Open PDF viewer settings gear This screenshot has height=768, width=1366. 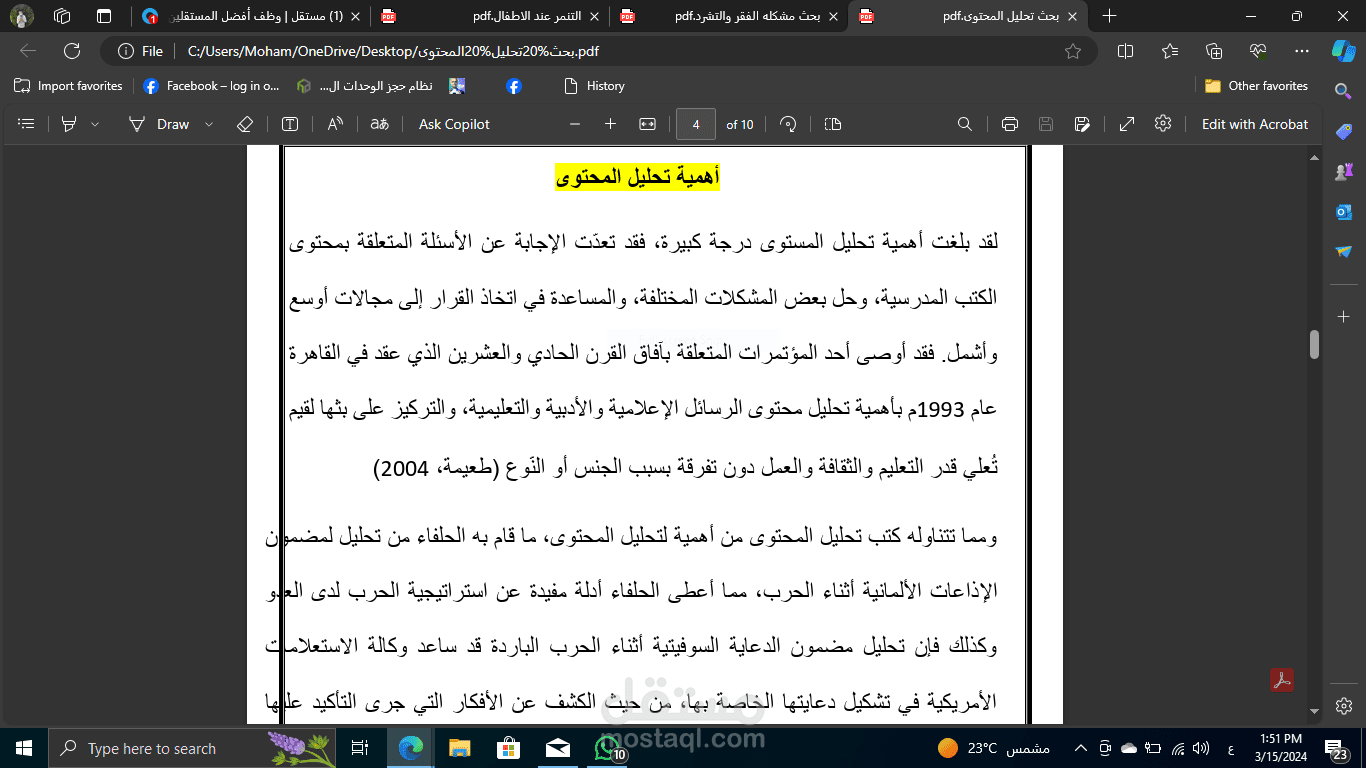coord(1163,124)
